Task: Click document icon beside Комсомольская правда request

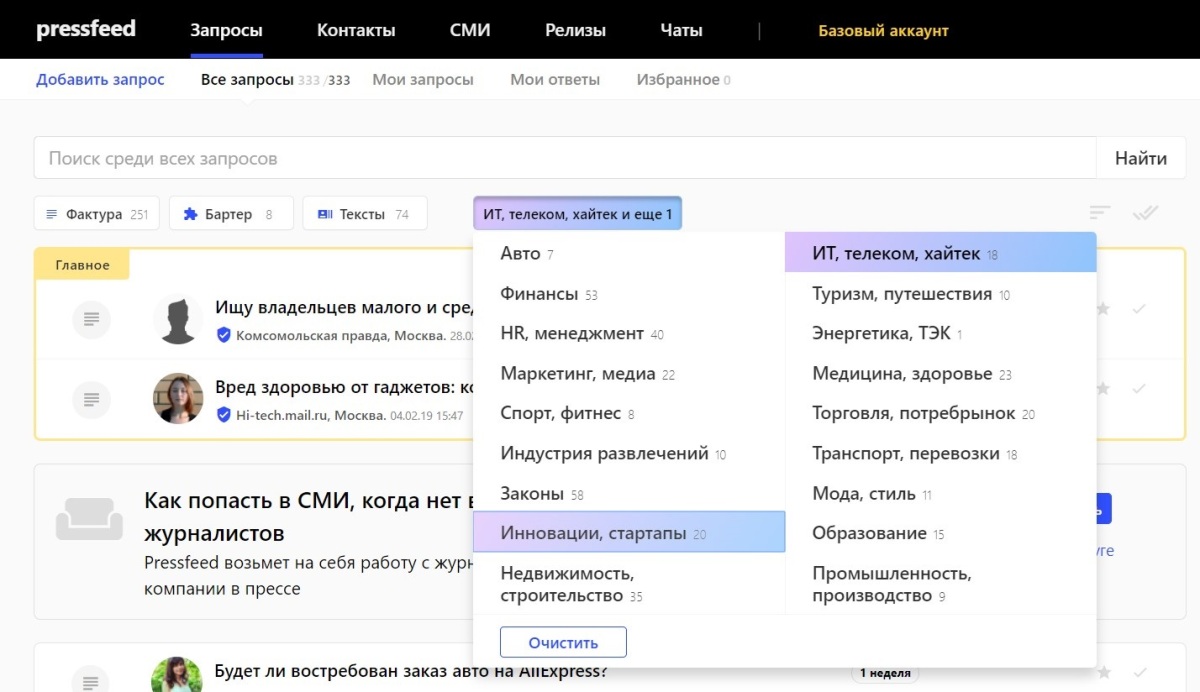Action: 91,319
